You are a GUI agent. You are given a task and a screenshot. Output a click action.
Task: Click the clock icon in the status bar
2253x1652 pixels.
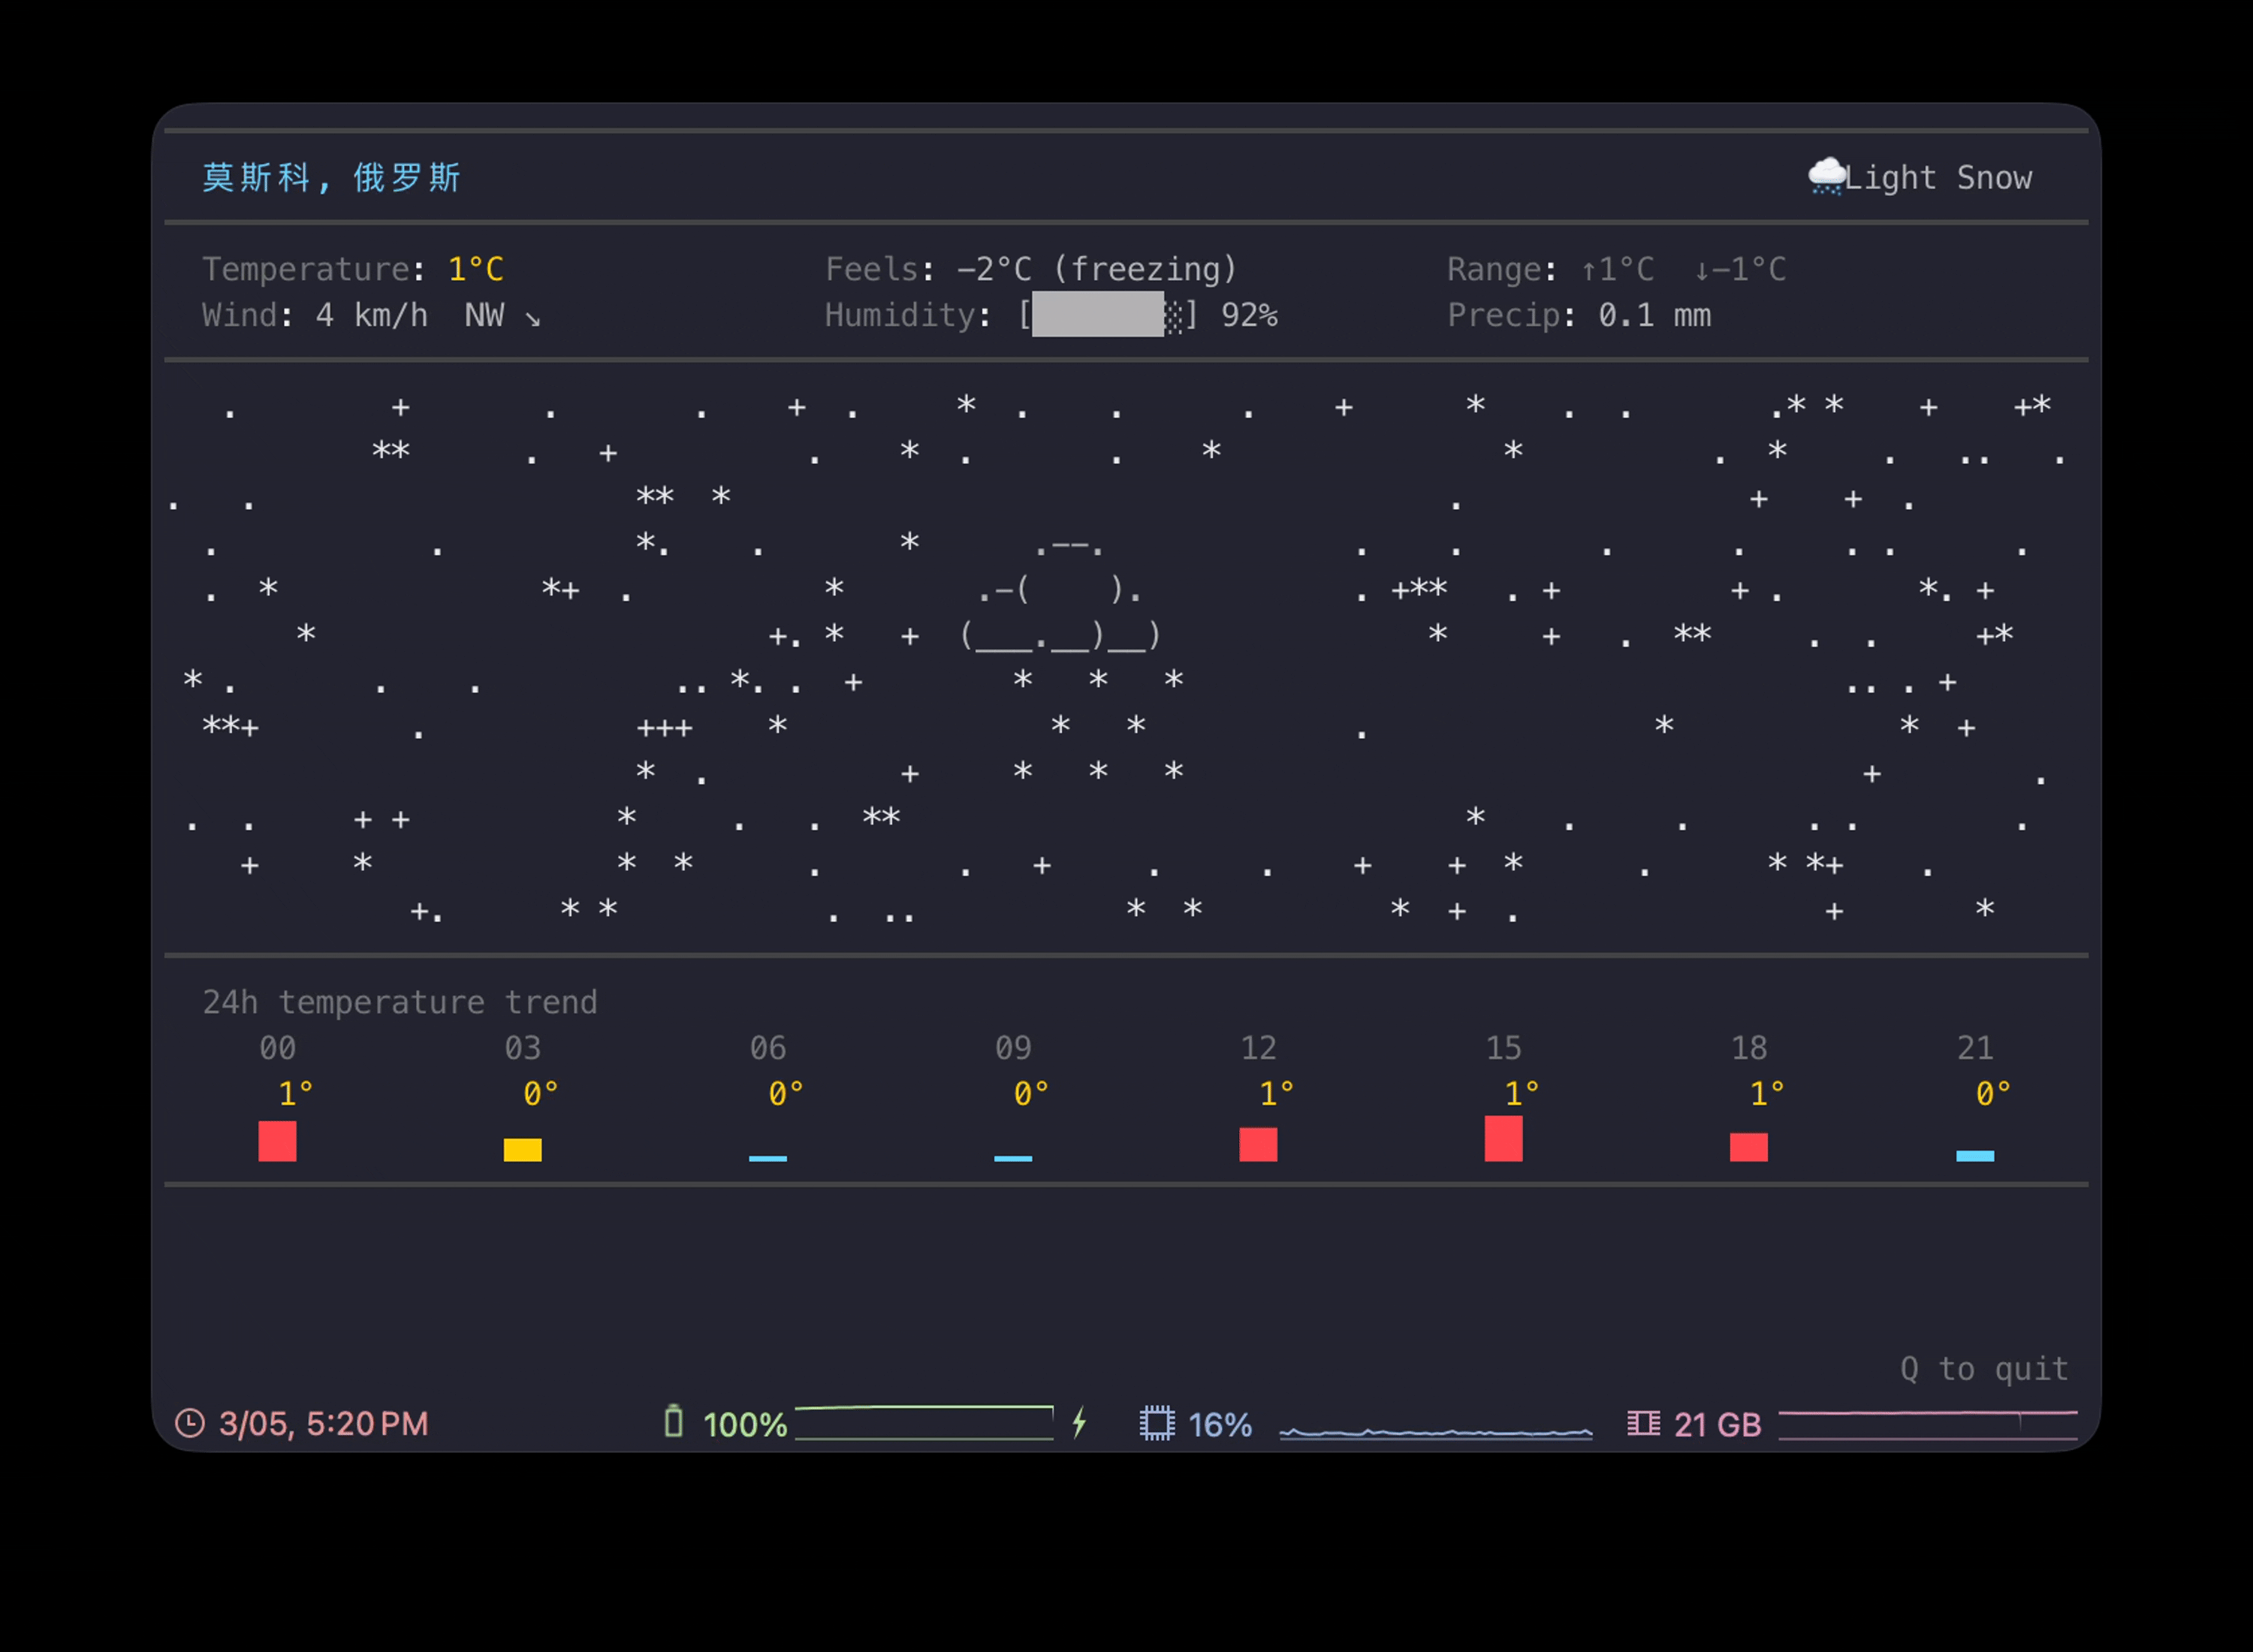[190, 1423]
